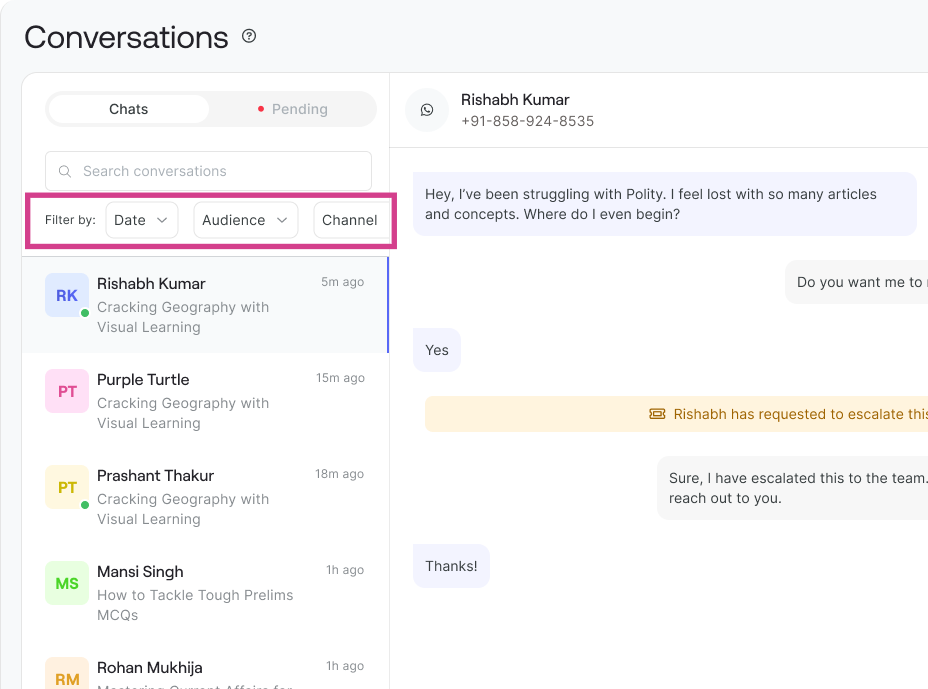
Task: Click Rishabh Kumar's name in chat header
Action: point(515,100)
